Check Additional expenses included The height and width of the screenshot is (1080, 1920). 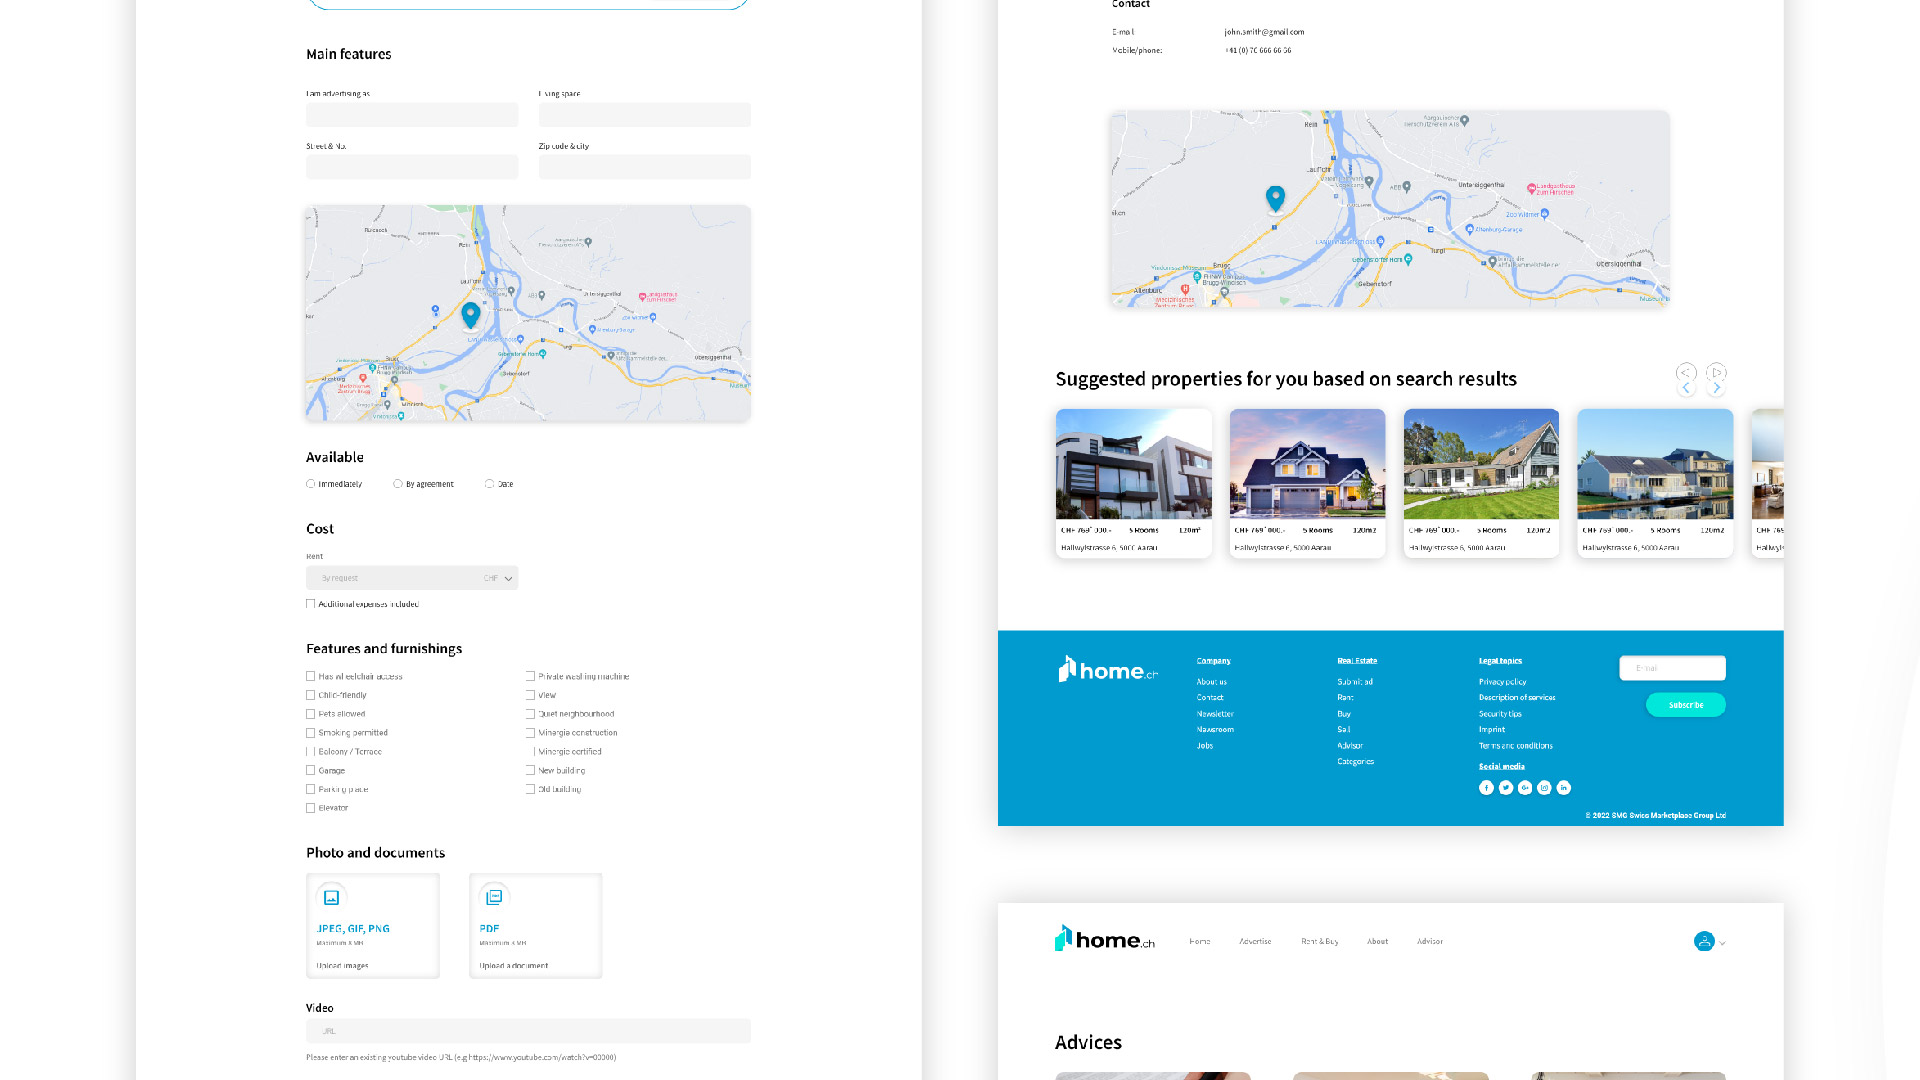pyautogui.click(x=311, y=604)
